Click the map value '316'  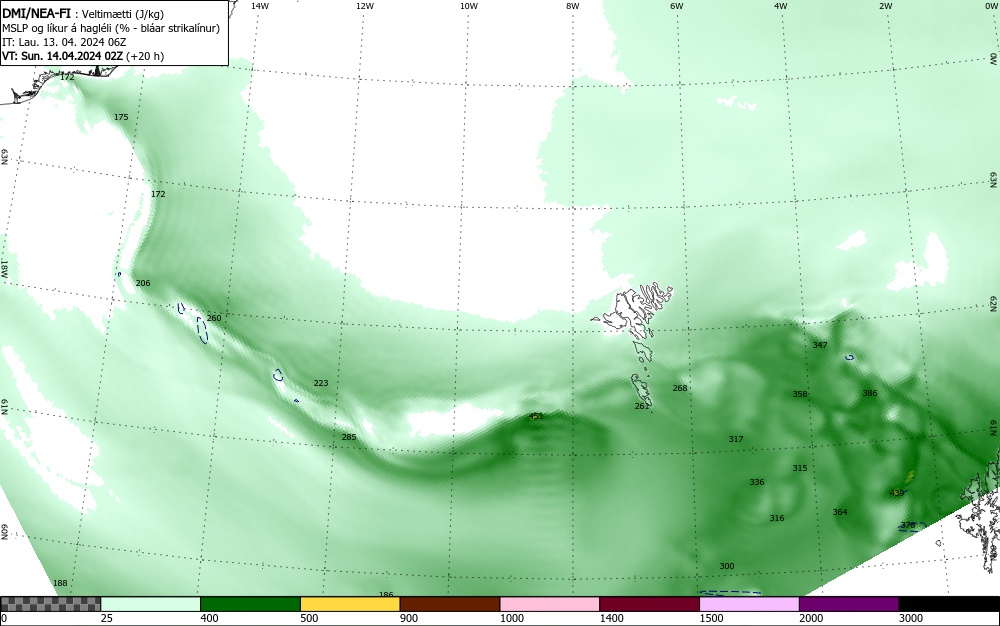(x=776, y=518)
